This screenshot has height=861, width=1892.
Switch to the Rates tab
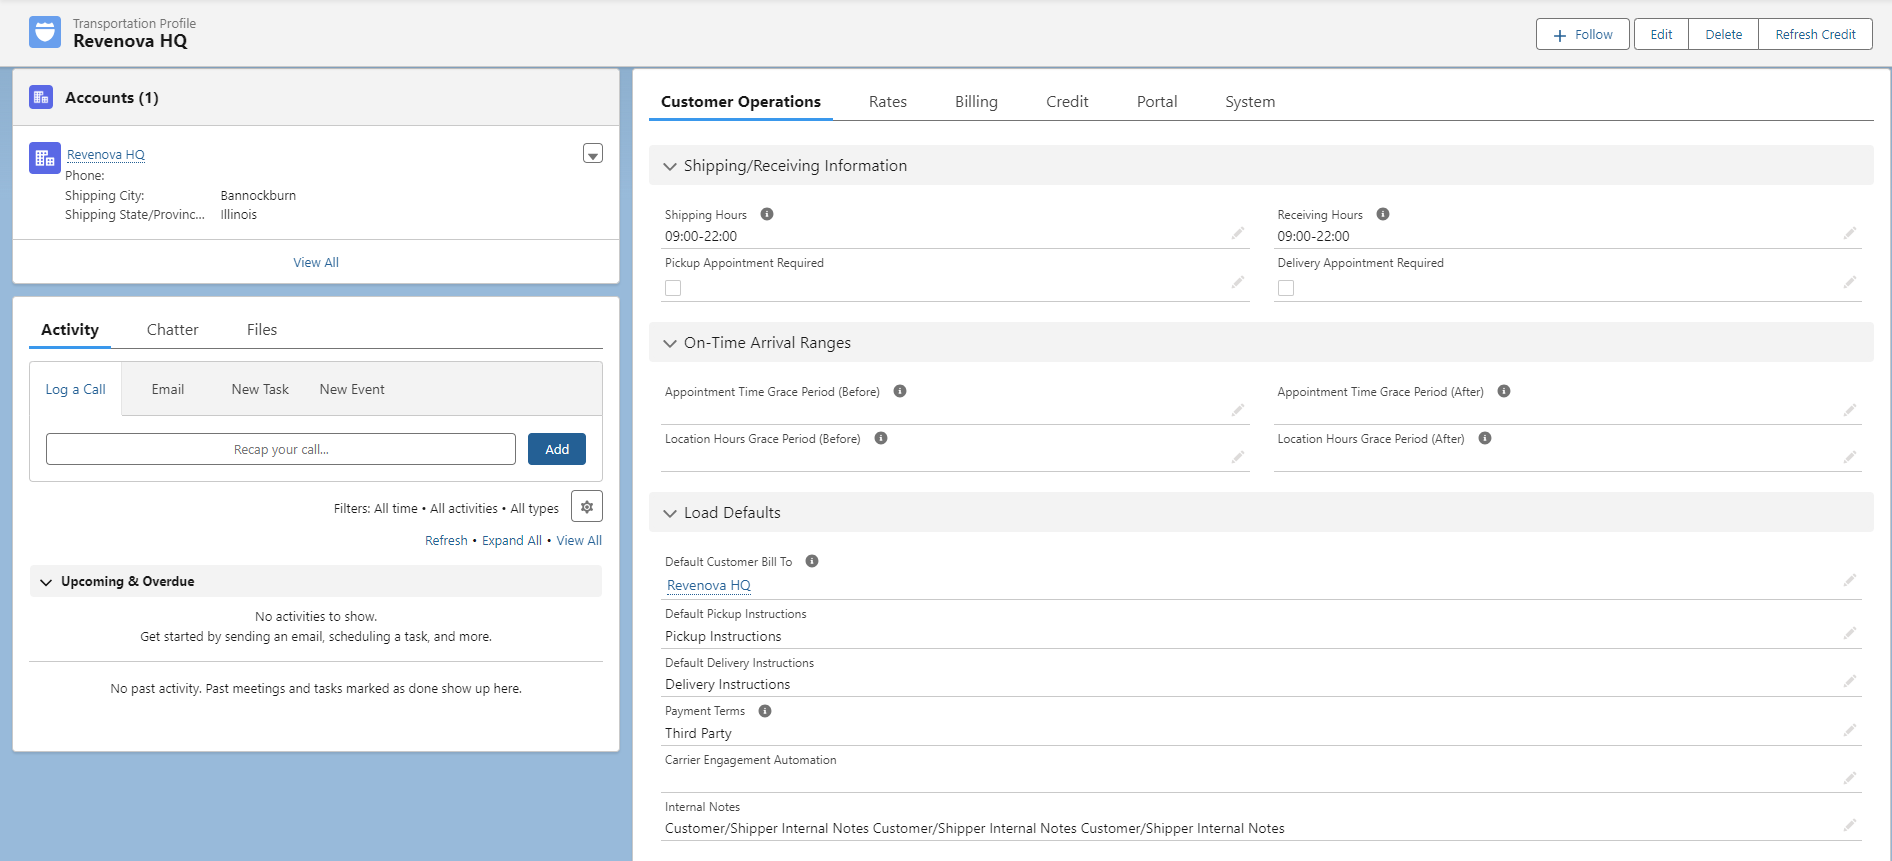[888, 102]
